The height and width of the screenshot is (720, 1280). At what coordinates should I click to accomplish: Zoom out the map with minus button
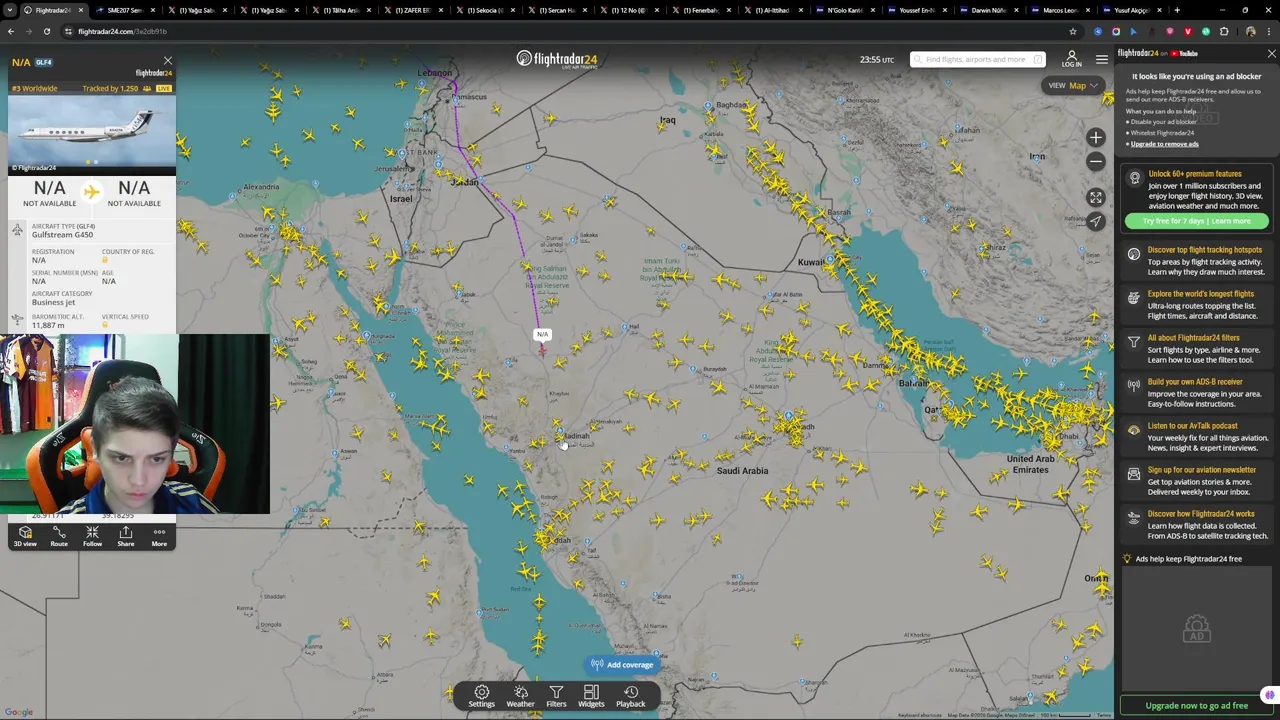(1096, 161)
